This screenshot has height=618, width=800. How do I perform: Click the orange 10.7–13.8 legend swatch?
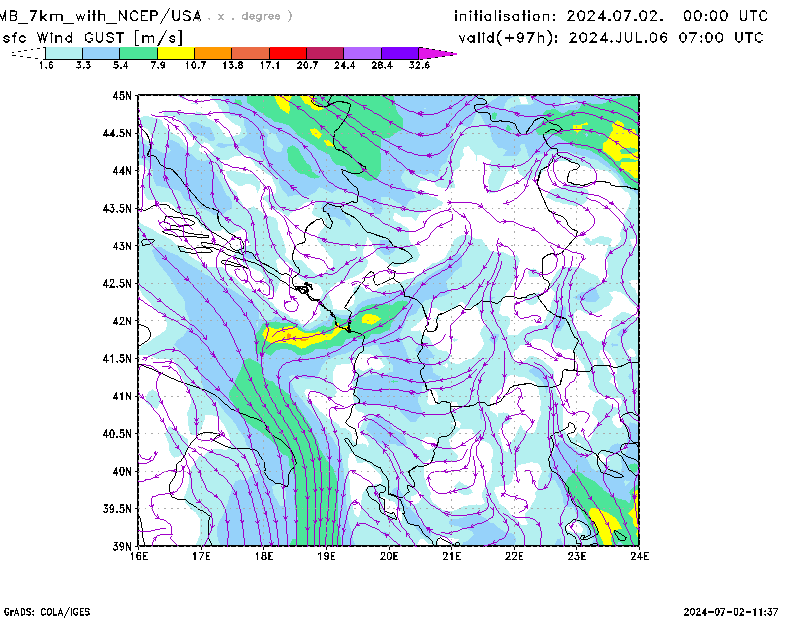coord(213,53)
